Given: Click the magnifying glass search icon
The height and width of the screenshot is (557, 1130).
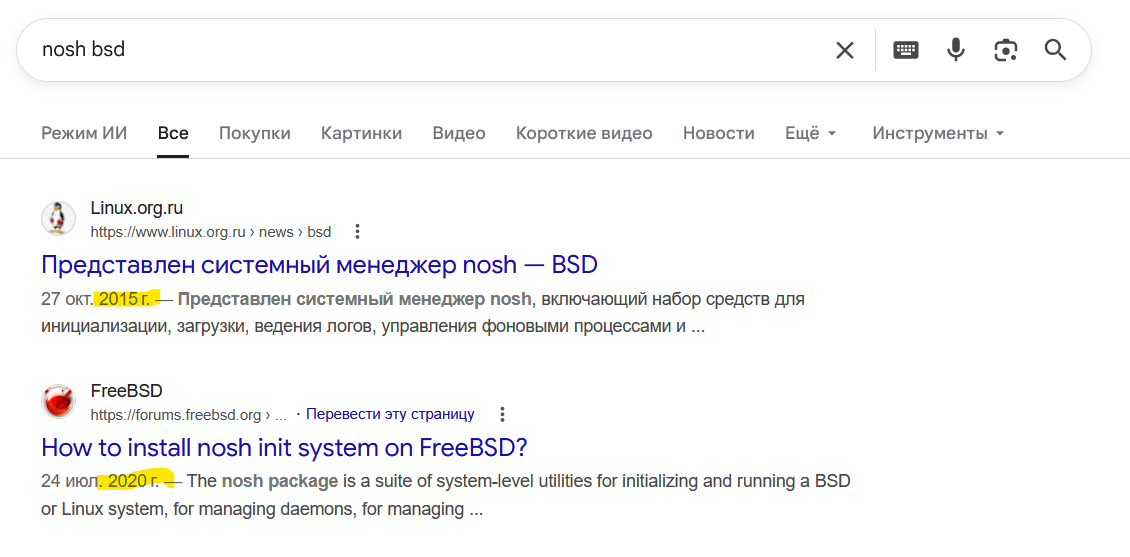Looking at the screenshot, I should (1055, 50).
